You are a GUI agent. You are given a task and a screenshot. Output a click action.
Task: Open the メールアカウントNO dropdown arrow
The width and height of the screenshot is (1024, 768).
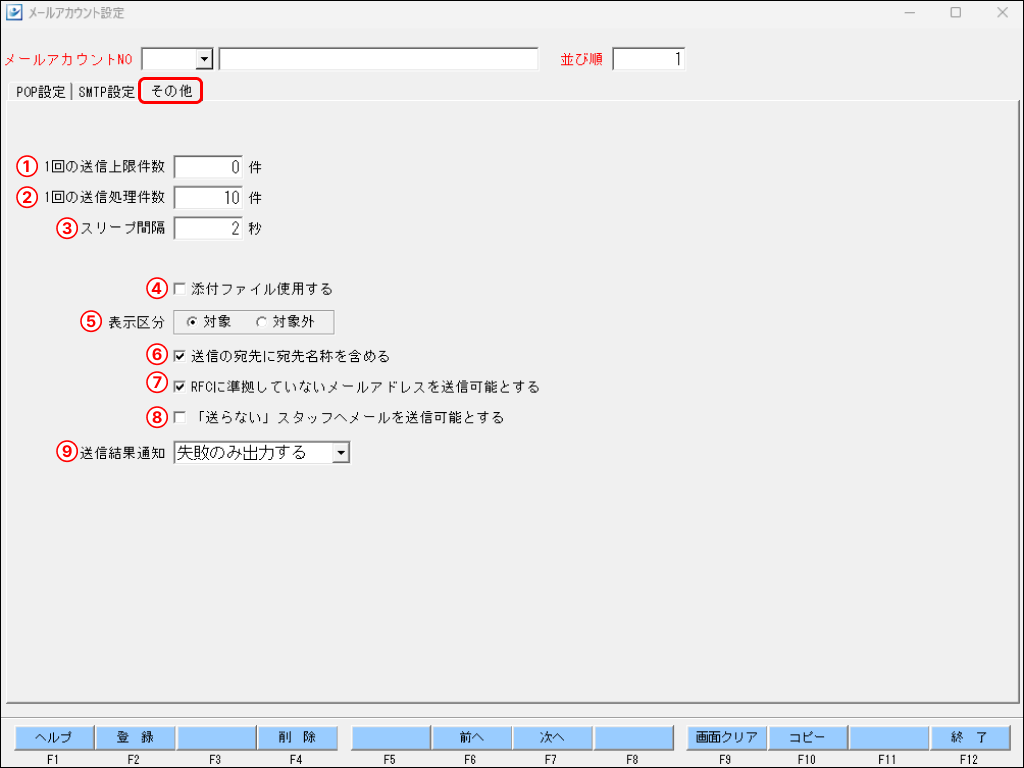[x=204, y=59]
